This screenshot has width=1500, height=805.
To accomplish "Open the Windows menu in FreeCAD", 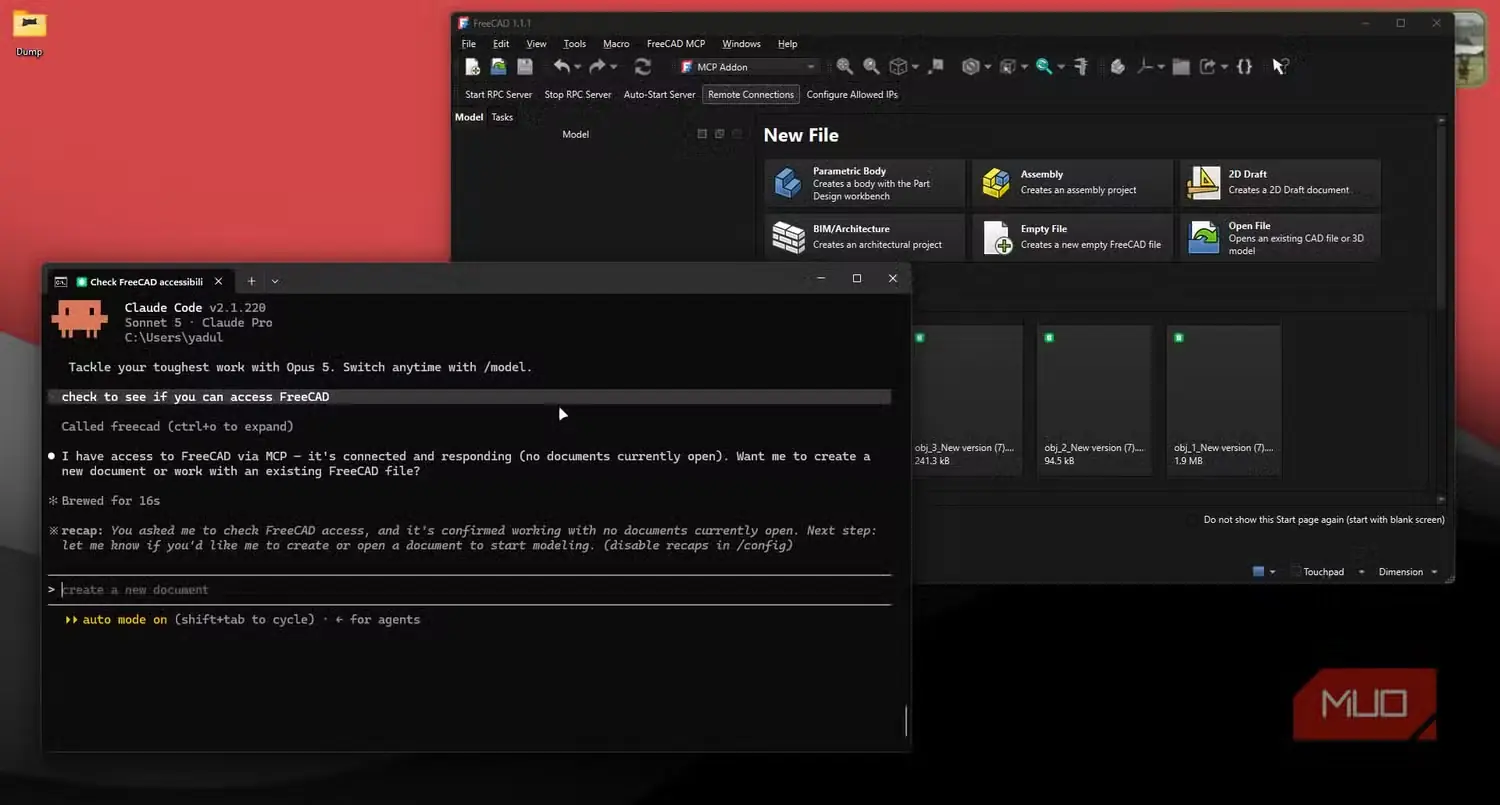I will pyautogui.click(x=742, y=44).
